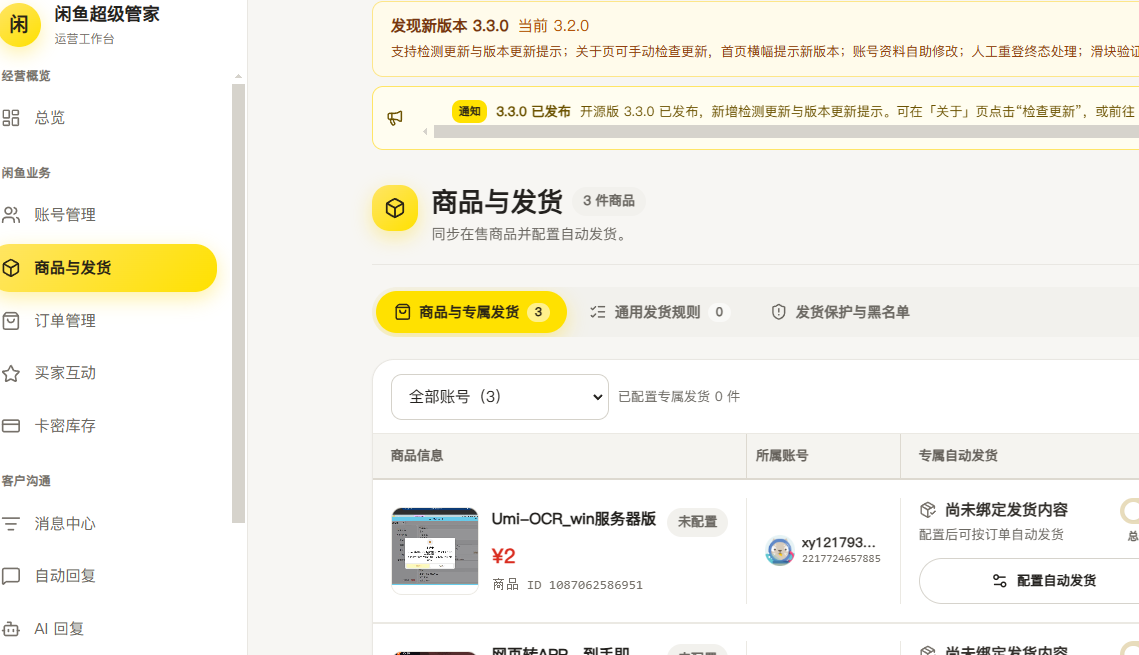Select 商品与发货 sidebar item
Viewport: 1139px width, 655px height.
[108, 268]
